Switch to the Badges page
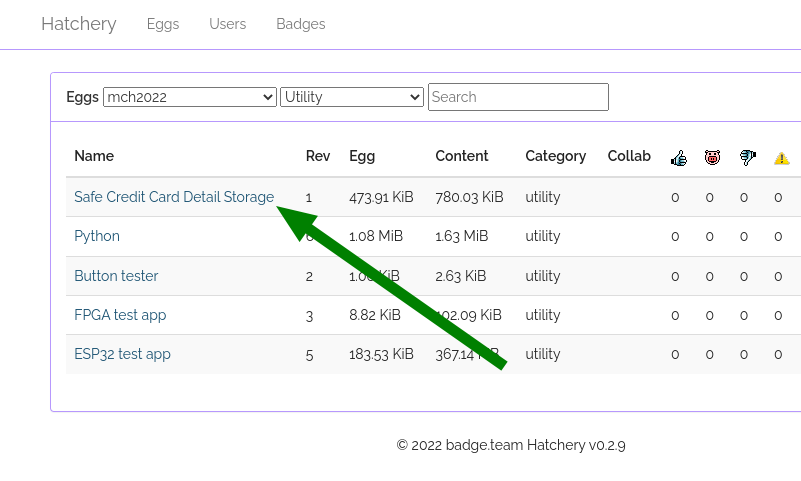801x481 pixels. pyautogui.click(x=301, y=24)
